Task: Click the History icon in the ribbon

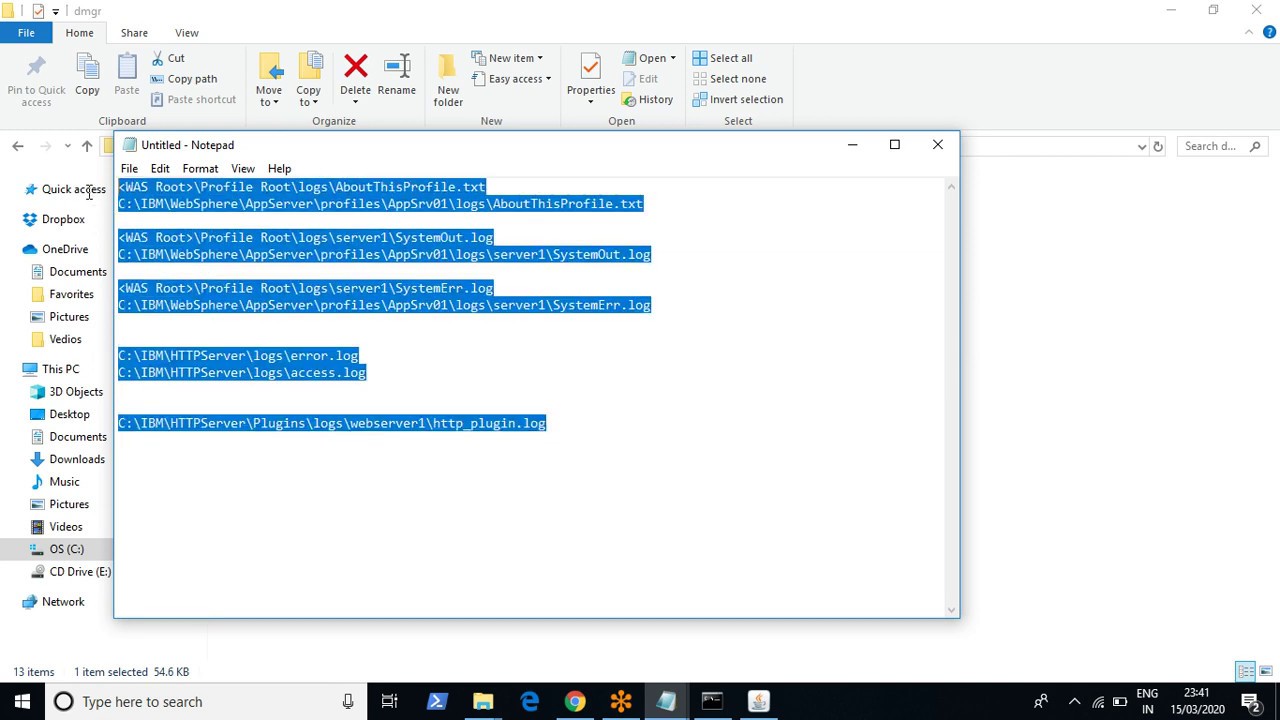Action: click(629, 99)
